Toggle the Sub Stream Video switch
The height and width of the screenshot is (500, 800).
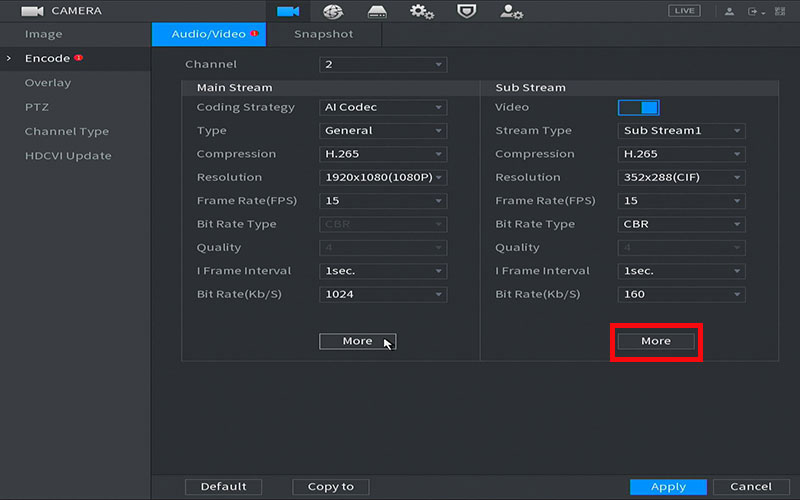(638, 107)
